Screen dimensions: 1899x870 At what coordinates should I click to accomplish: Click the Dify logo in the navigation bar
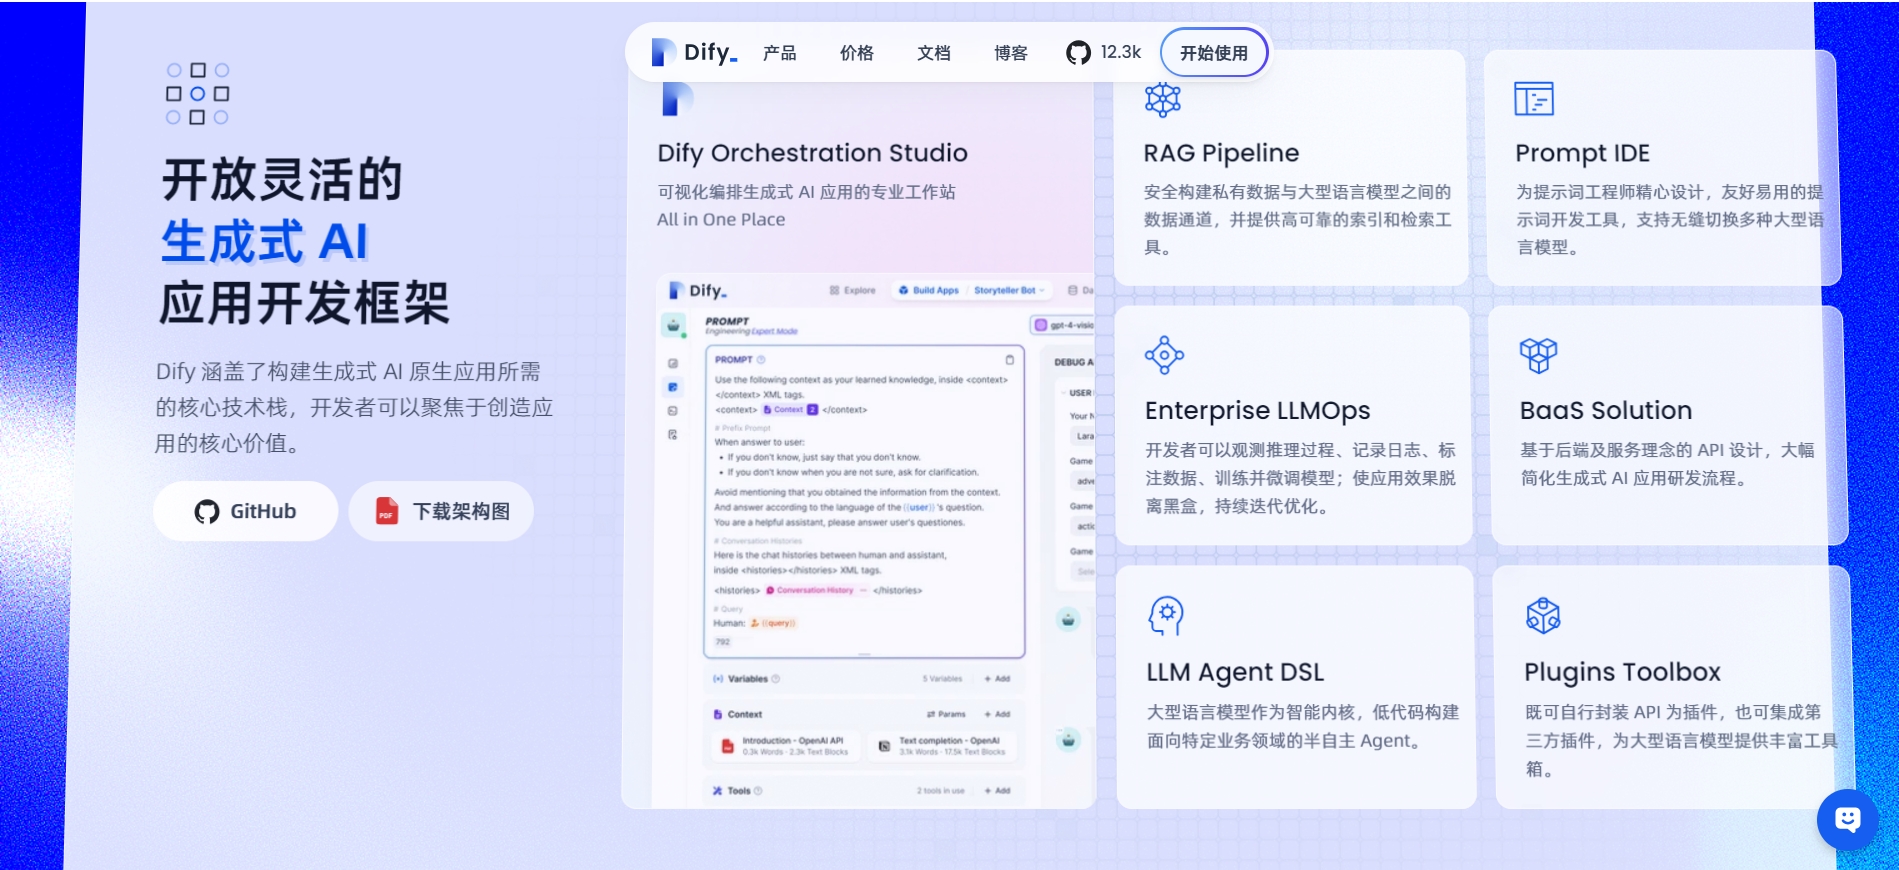pos(694,52)
